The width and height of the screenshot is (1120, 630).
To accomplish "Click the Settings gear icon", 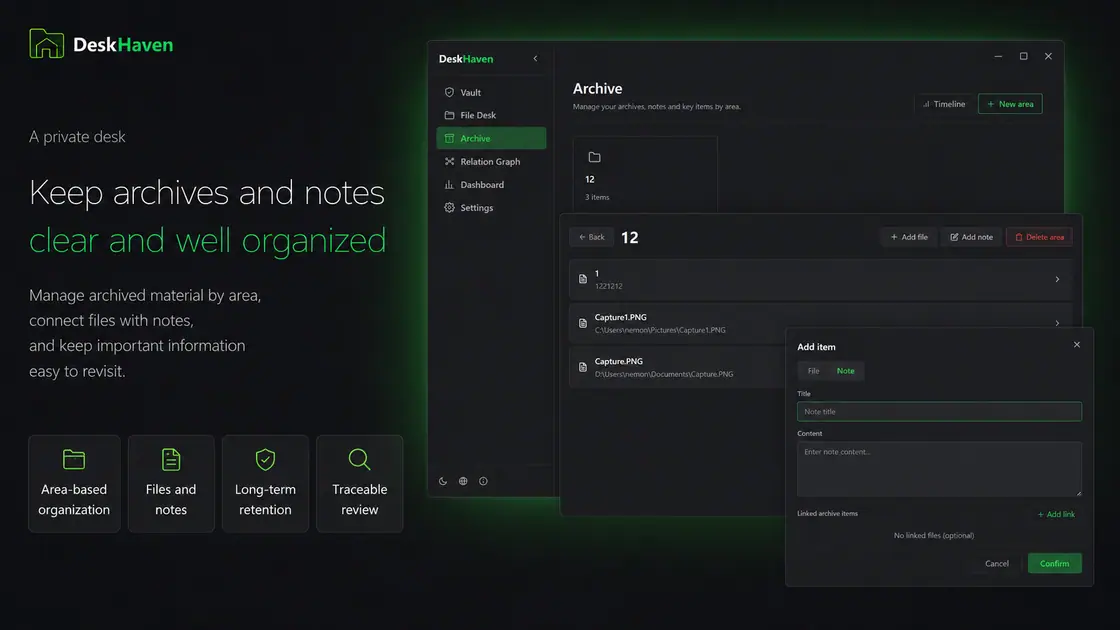I will (449, 207).
